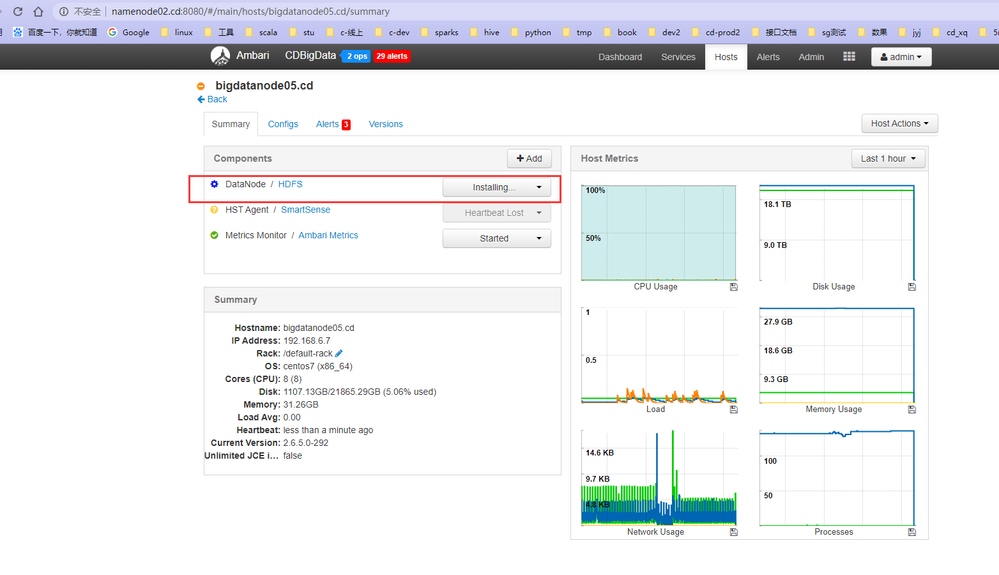Reload the page with browser refresh icon
The image size is (999, 575).
(x=18, y=11)
